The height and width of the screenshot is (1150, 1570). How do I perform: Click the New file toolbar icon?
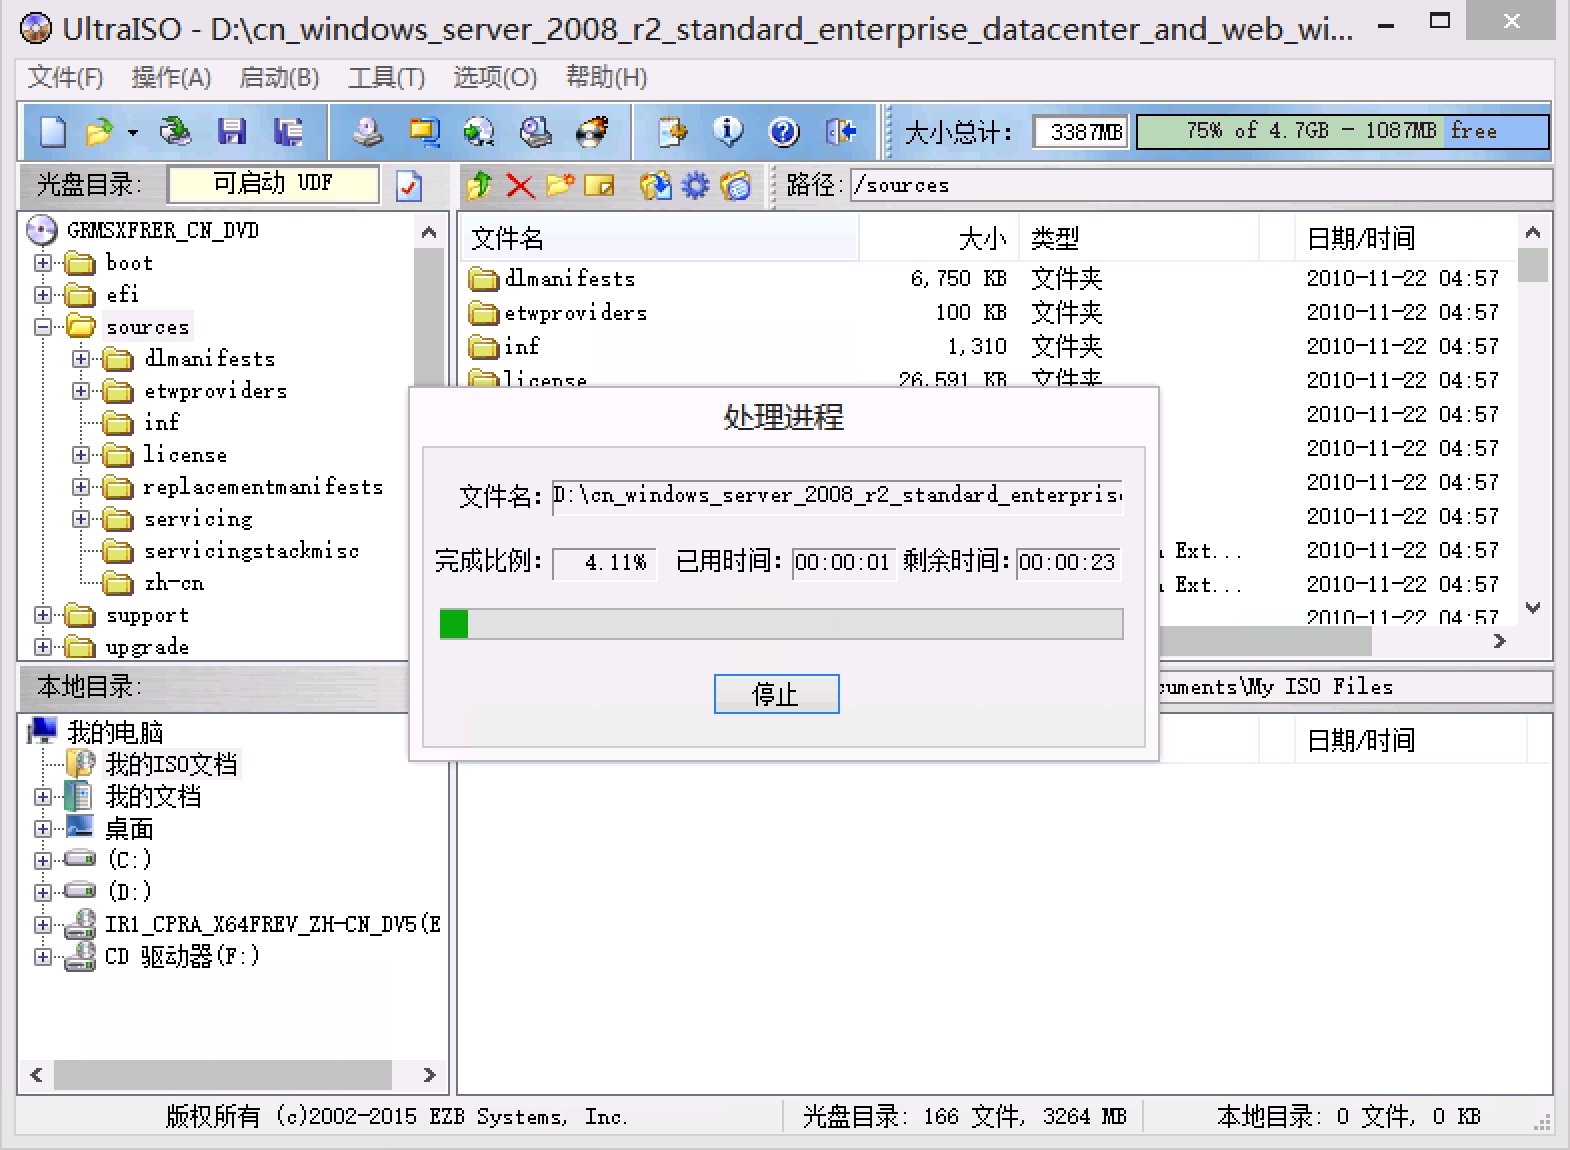point(53,132)
